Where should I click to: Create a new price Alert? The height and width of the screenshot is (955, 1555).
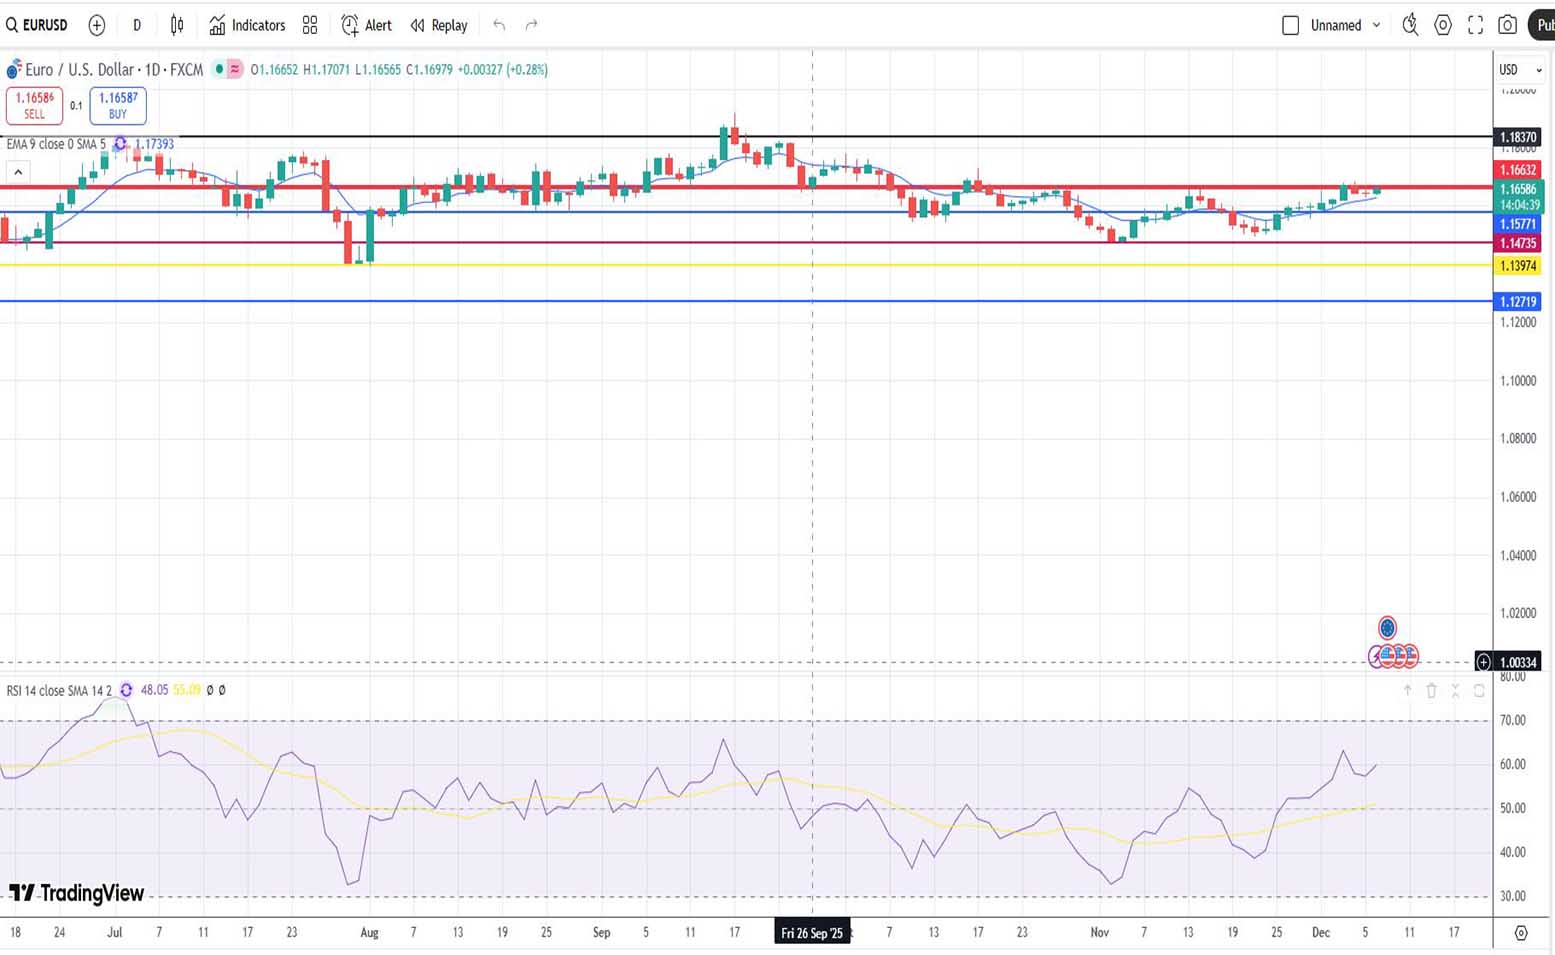click(x=366, y=25)
